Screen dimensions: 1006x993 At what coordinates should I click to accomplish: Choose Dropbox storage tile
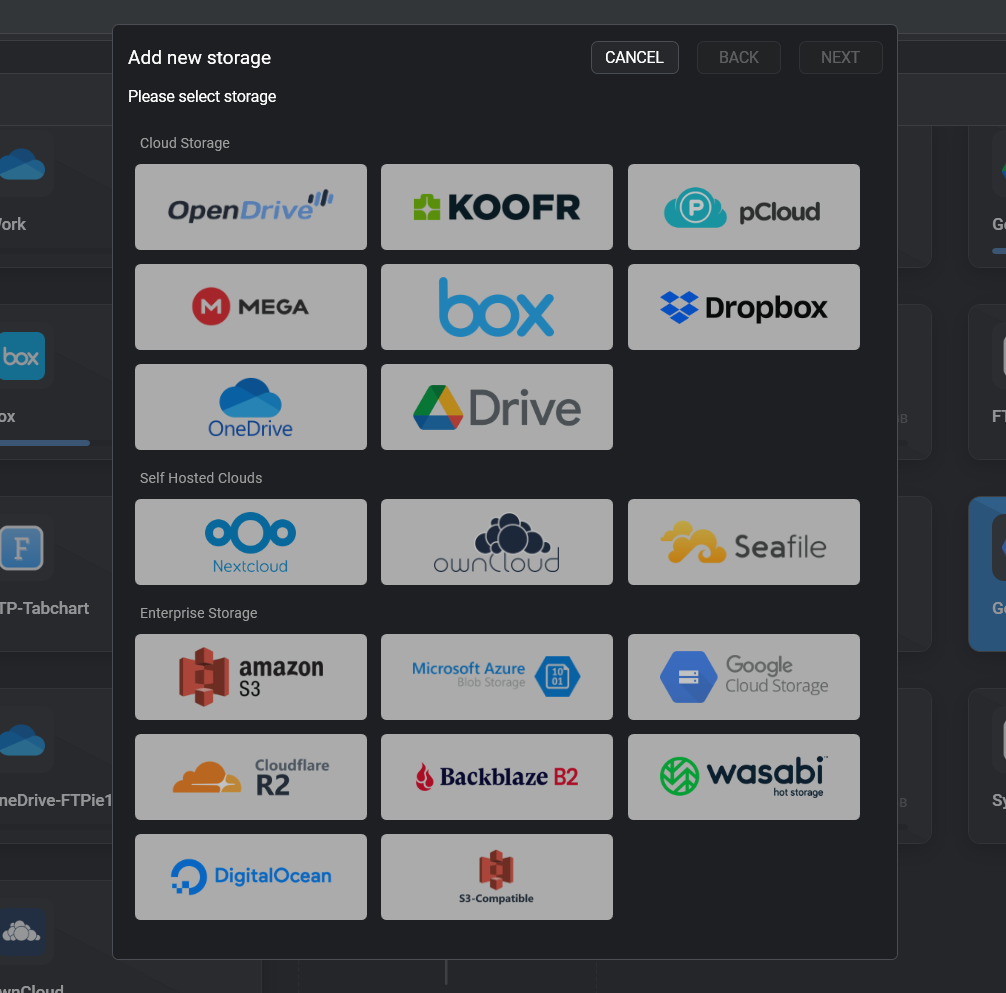(744, 307)
